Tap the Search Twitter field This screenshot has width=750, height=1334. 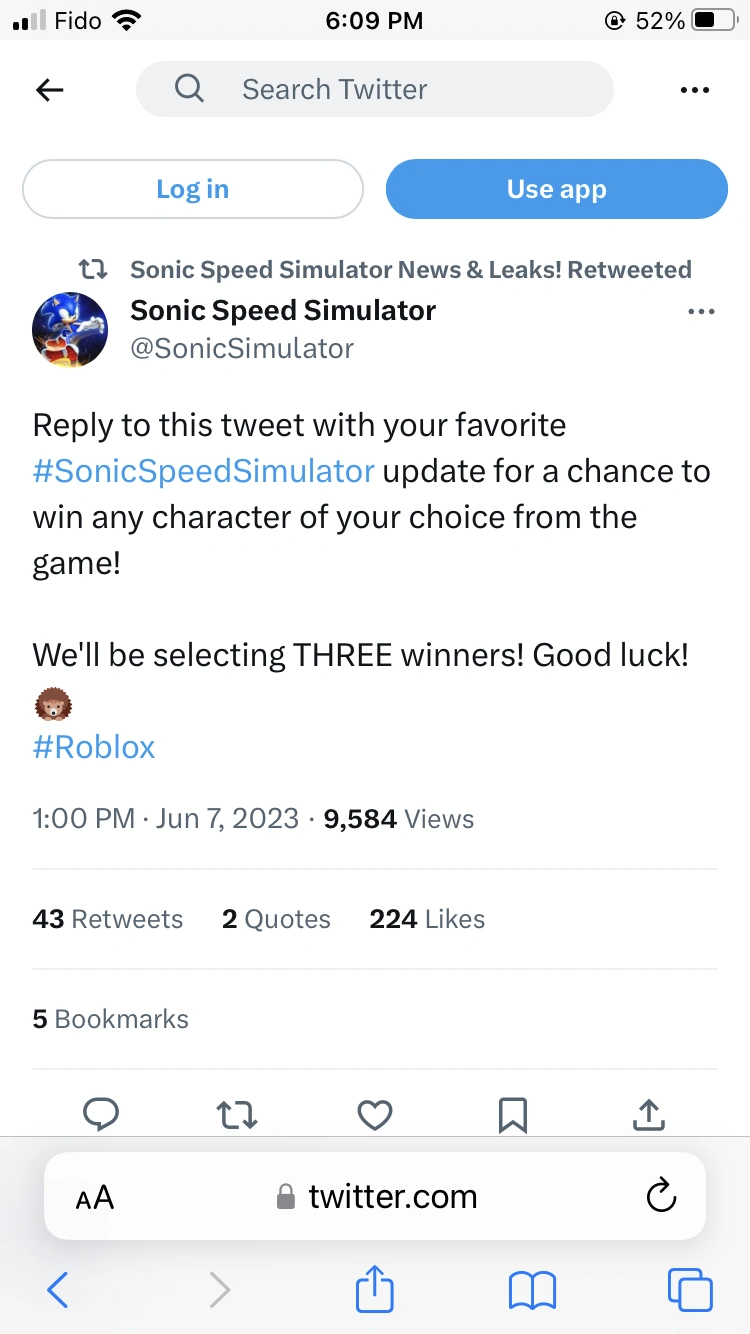[375, 90]
